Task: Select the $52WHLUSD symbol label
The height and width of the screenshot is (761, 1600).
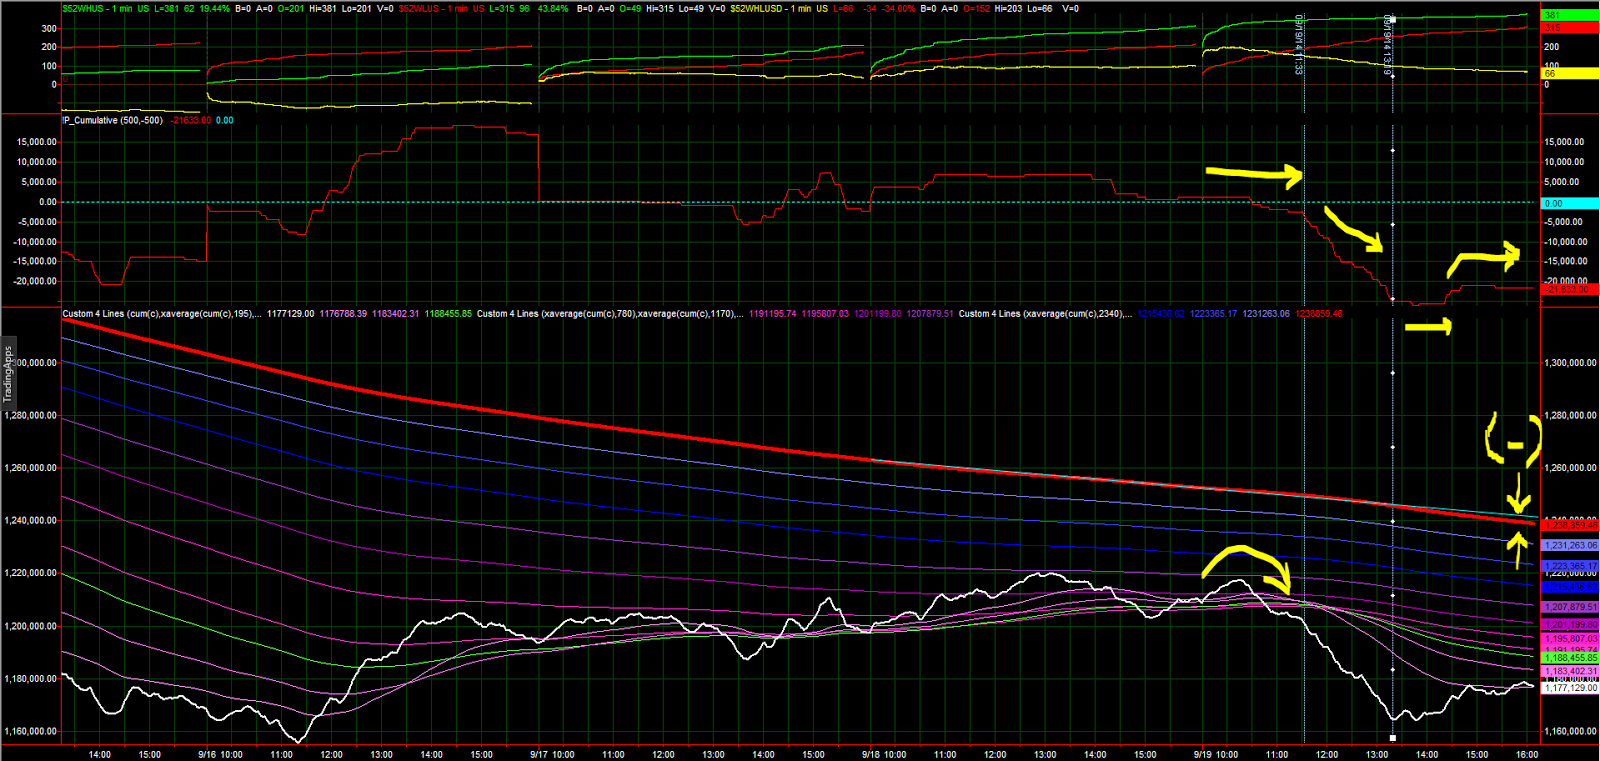Action: pyautogui.click(x=757, y=8)
